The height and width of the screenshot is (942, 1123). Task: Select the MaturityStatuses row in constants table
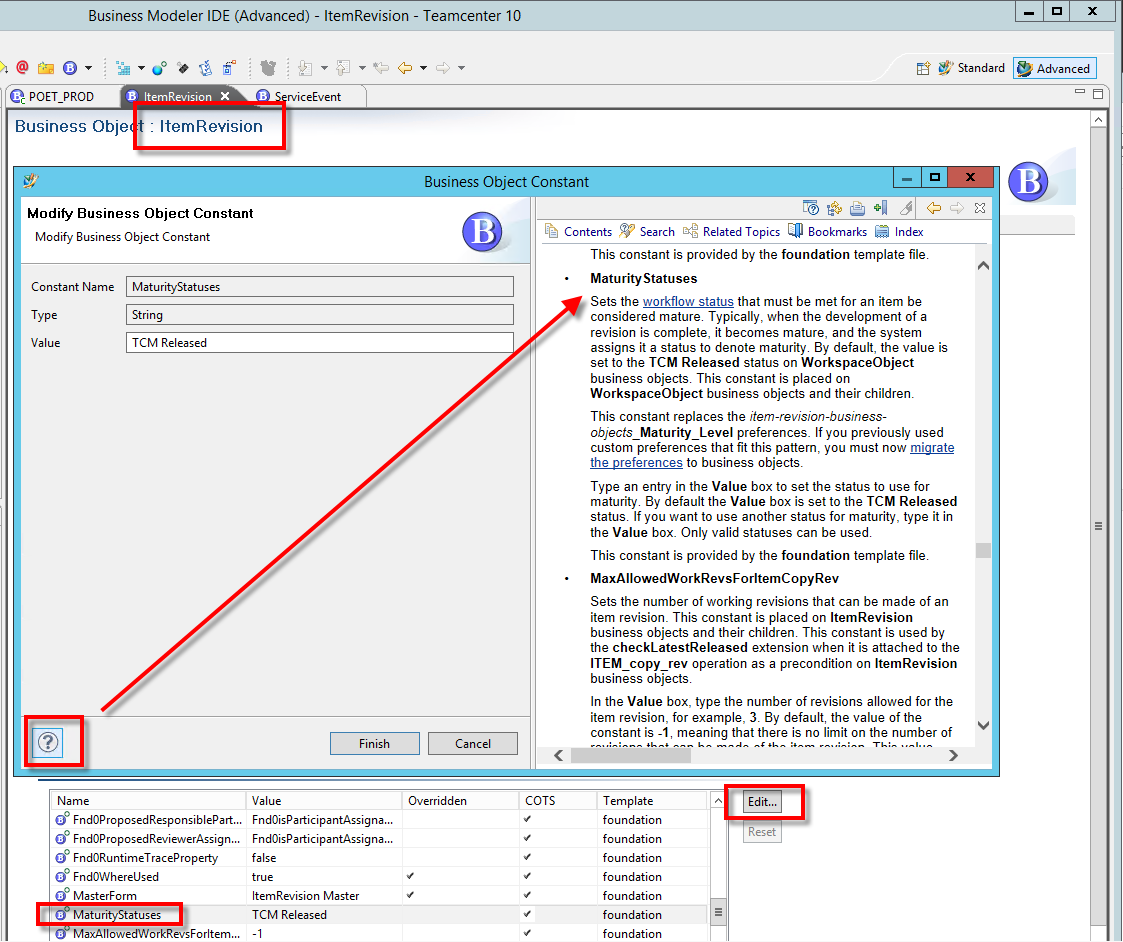[380, 915]
